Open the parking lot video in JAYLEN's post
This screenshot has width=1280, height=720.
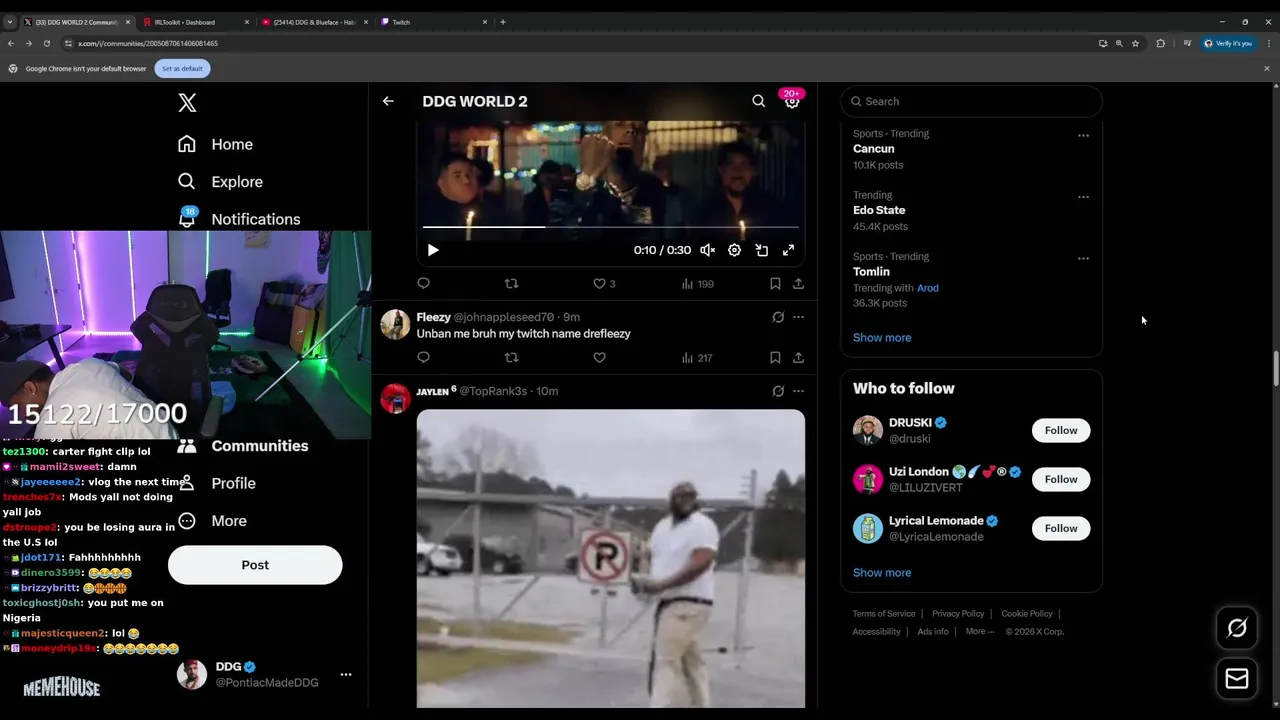pos(611,558)
